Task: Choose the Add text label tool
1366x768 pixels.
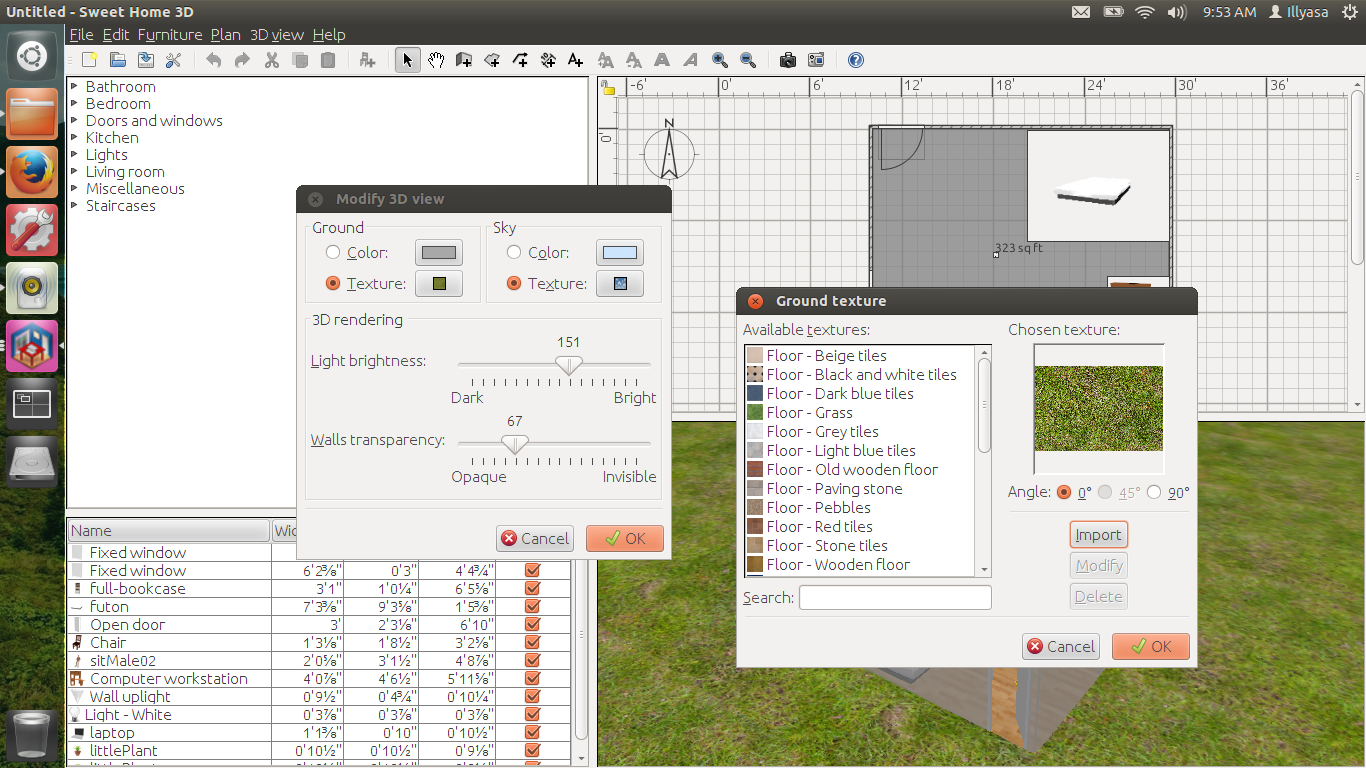Action: (x=575, y=60)
